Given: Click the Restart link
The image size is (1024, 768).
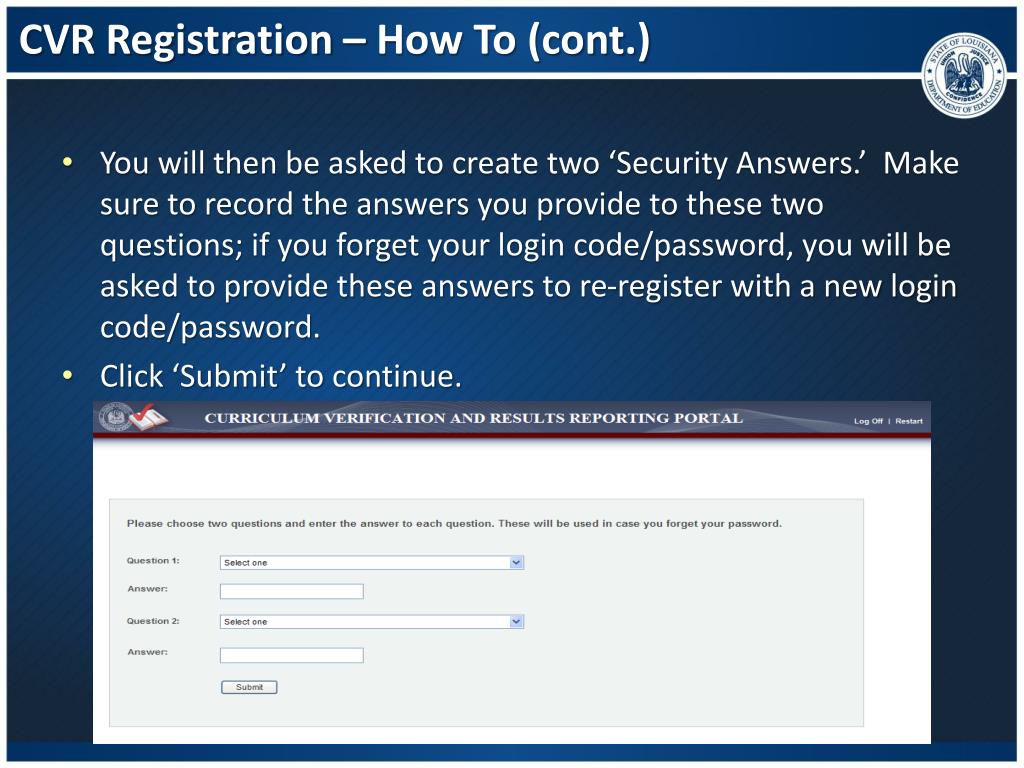Looking at the screenshot, I should (x=908, y=421).
